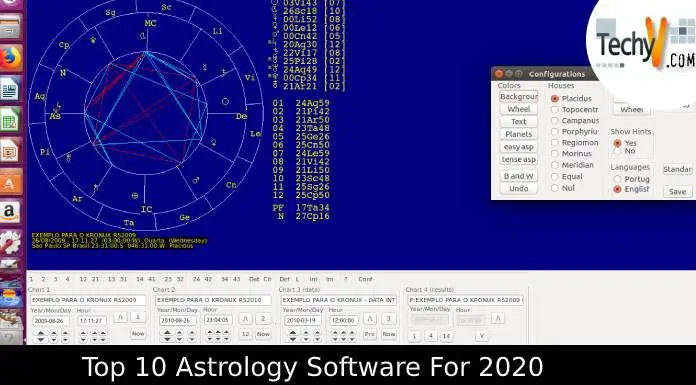
Task: Set Show Hints to No
Action: (617, 151)
